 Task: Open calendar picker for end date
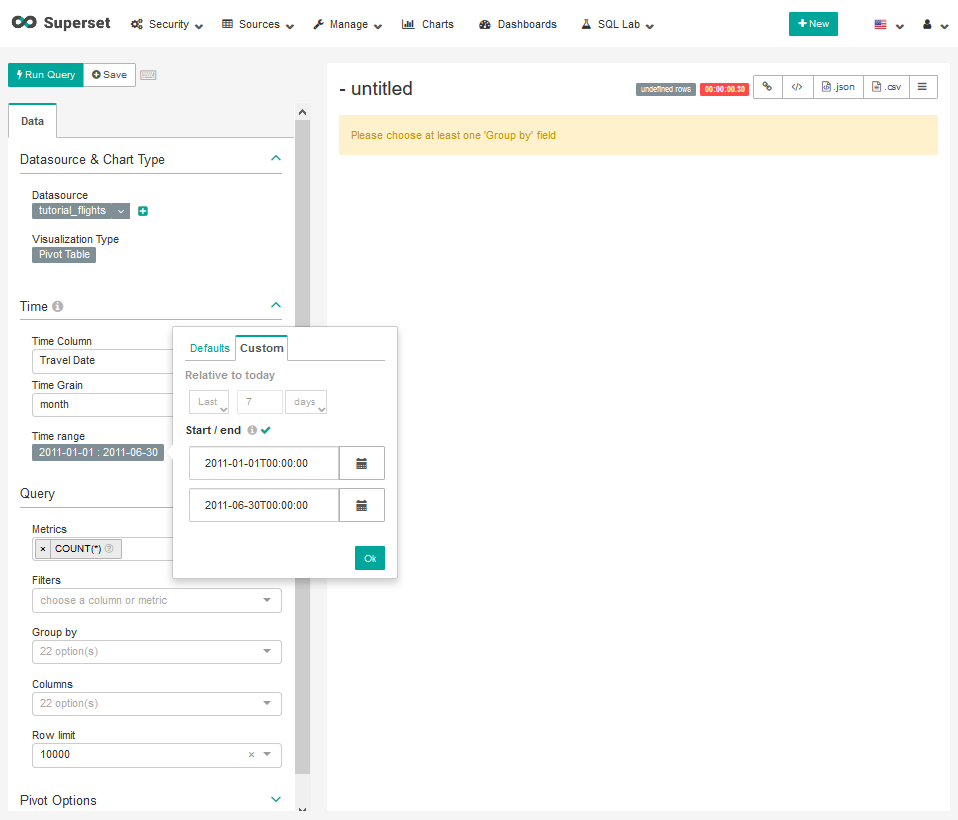362,505
